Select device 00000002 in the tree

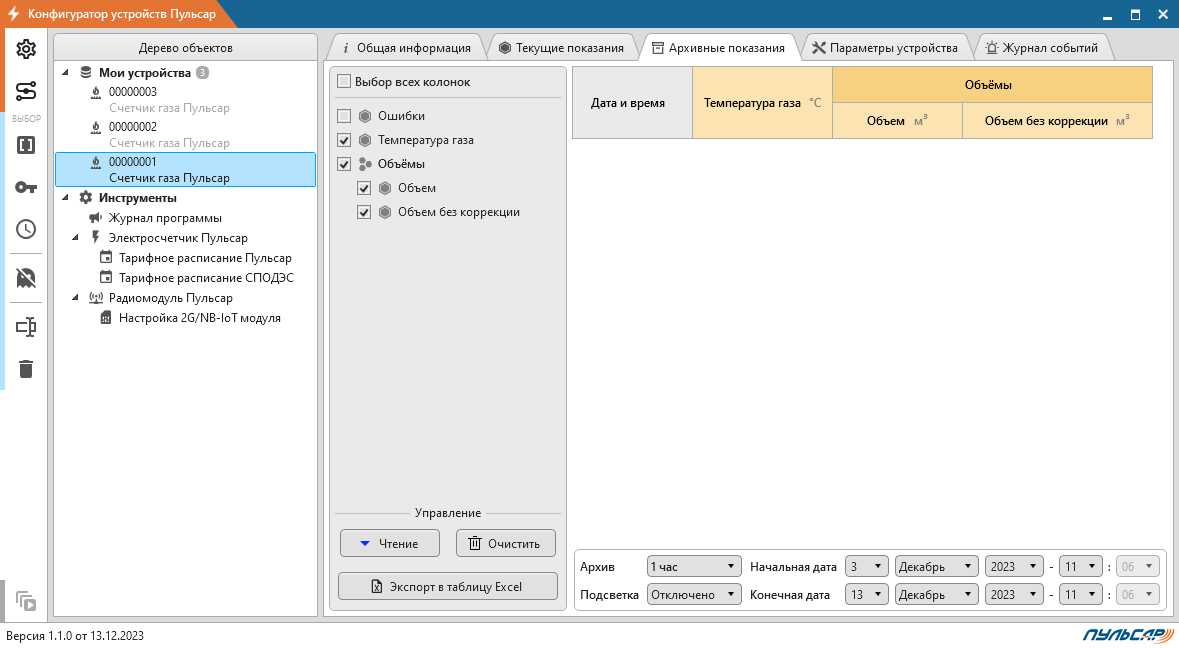click(x=185, y=135)
